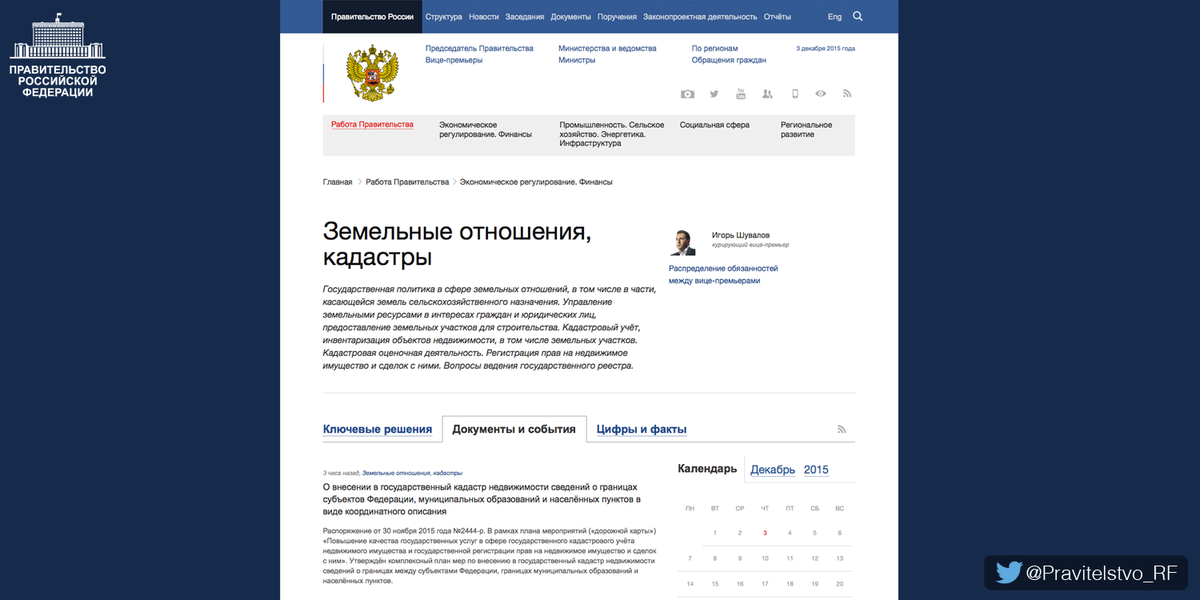
Task: Open the Новости menu item
Action: pos(484,17)
